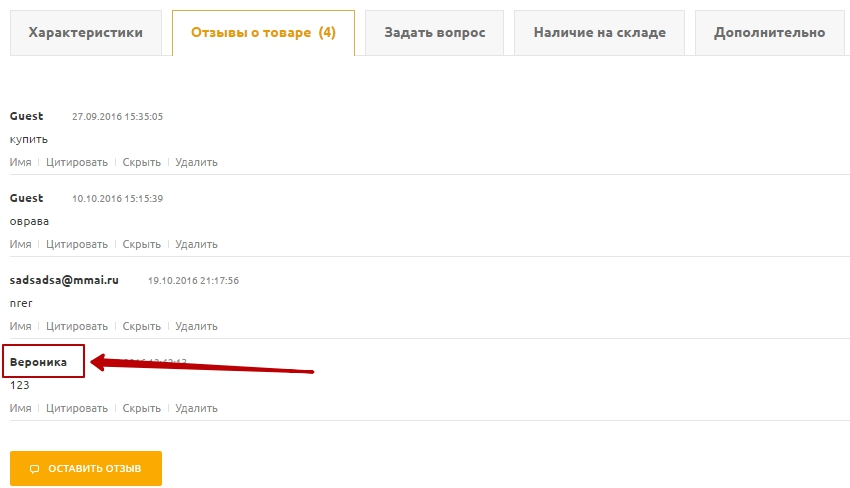Delete the review by sadsadsa@mmai.ru
The height and width of the screenshot is (488, 850).
click(x=196, y=326)
